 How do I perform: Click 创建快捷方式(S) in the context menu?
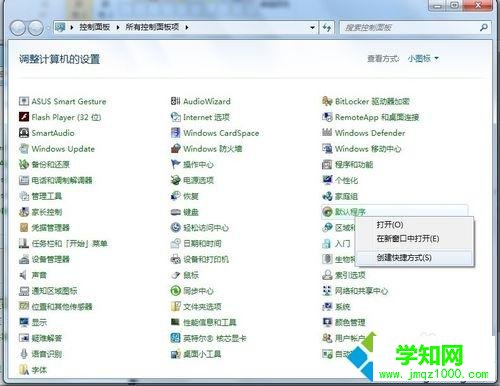click(x=414, y=257)
